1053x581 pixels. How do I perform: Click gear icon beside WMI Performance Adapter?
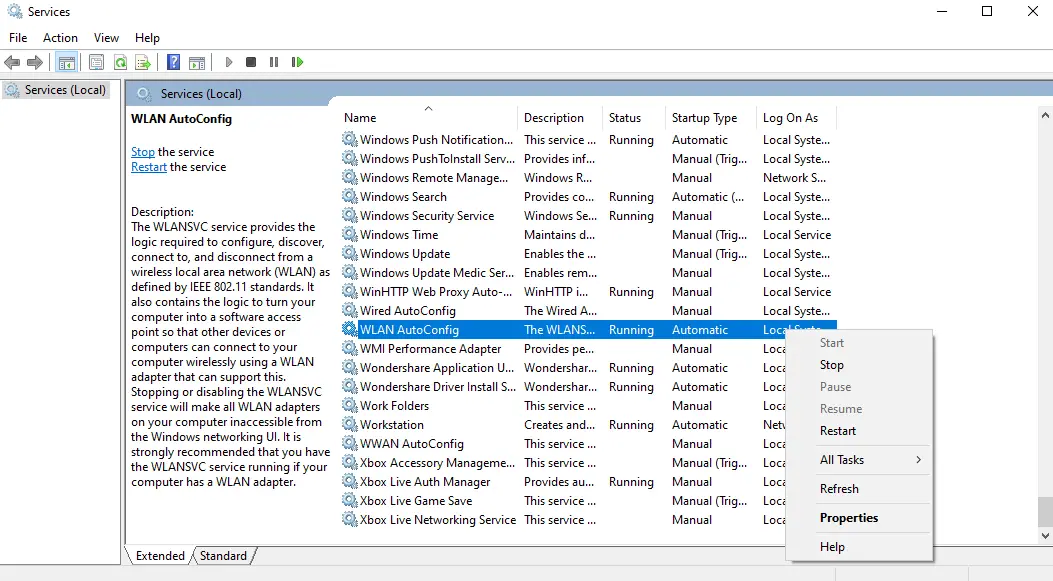tap(349, 349)
